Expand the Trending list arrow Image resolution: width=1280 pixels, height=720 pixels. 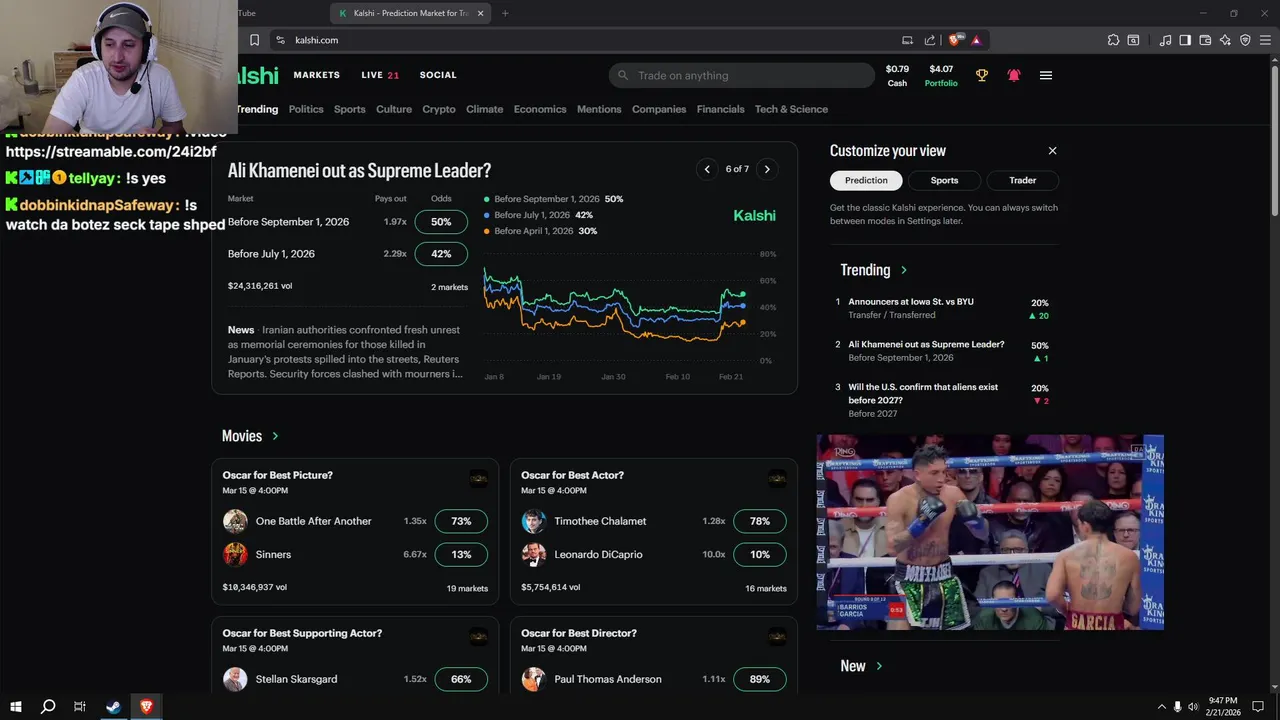[904, 270]
